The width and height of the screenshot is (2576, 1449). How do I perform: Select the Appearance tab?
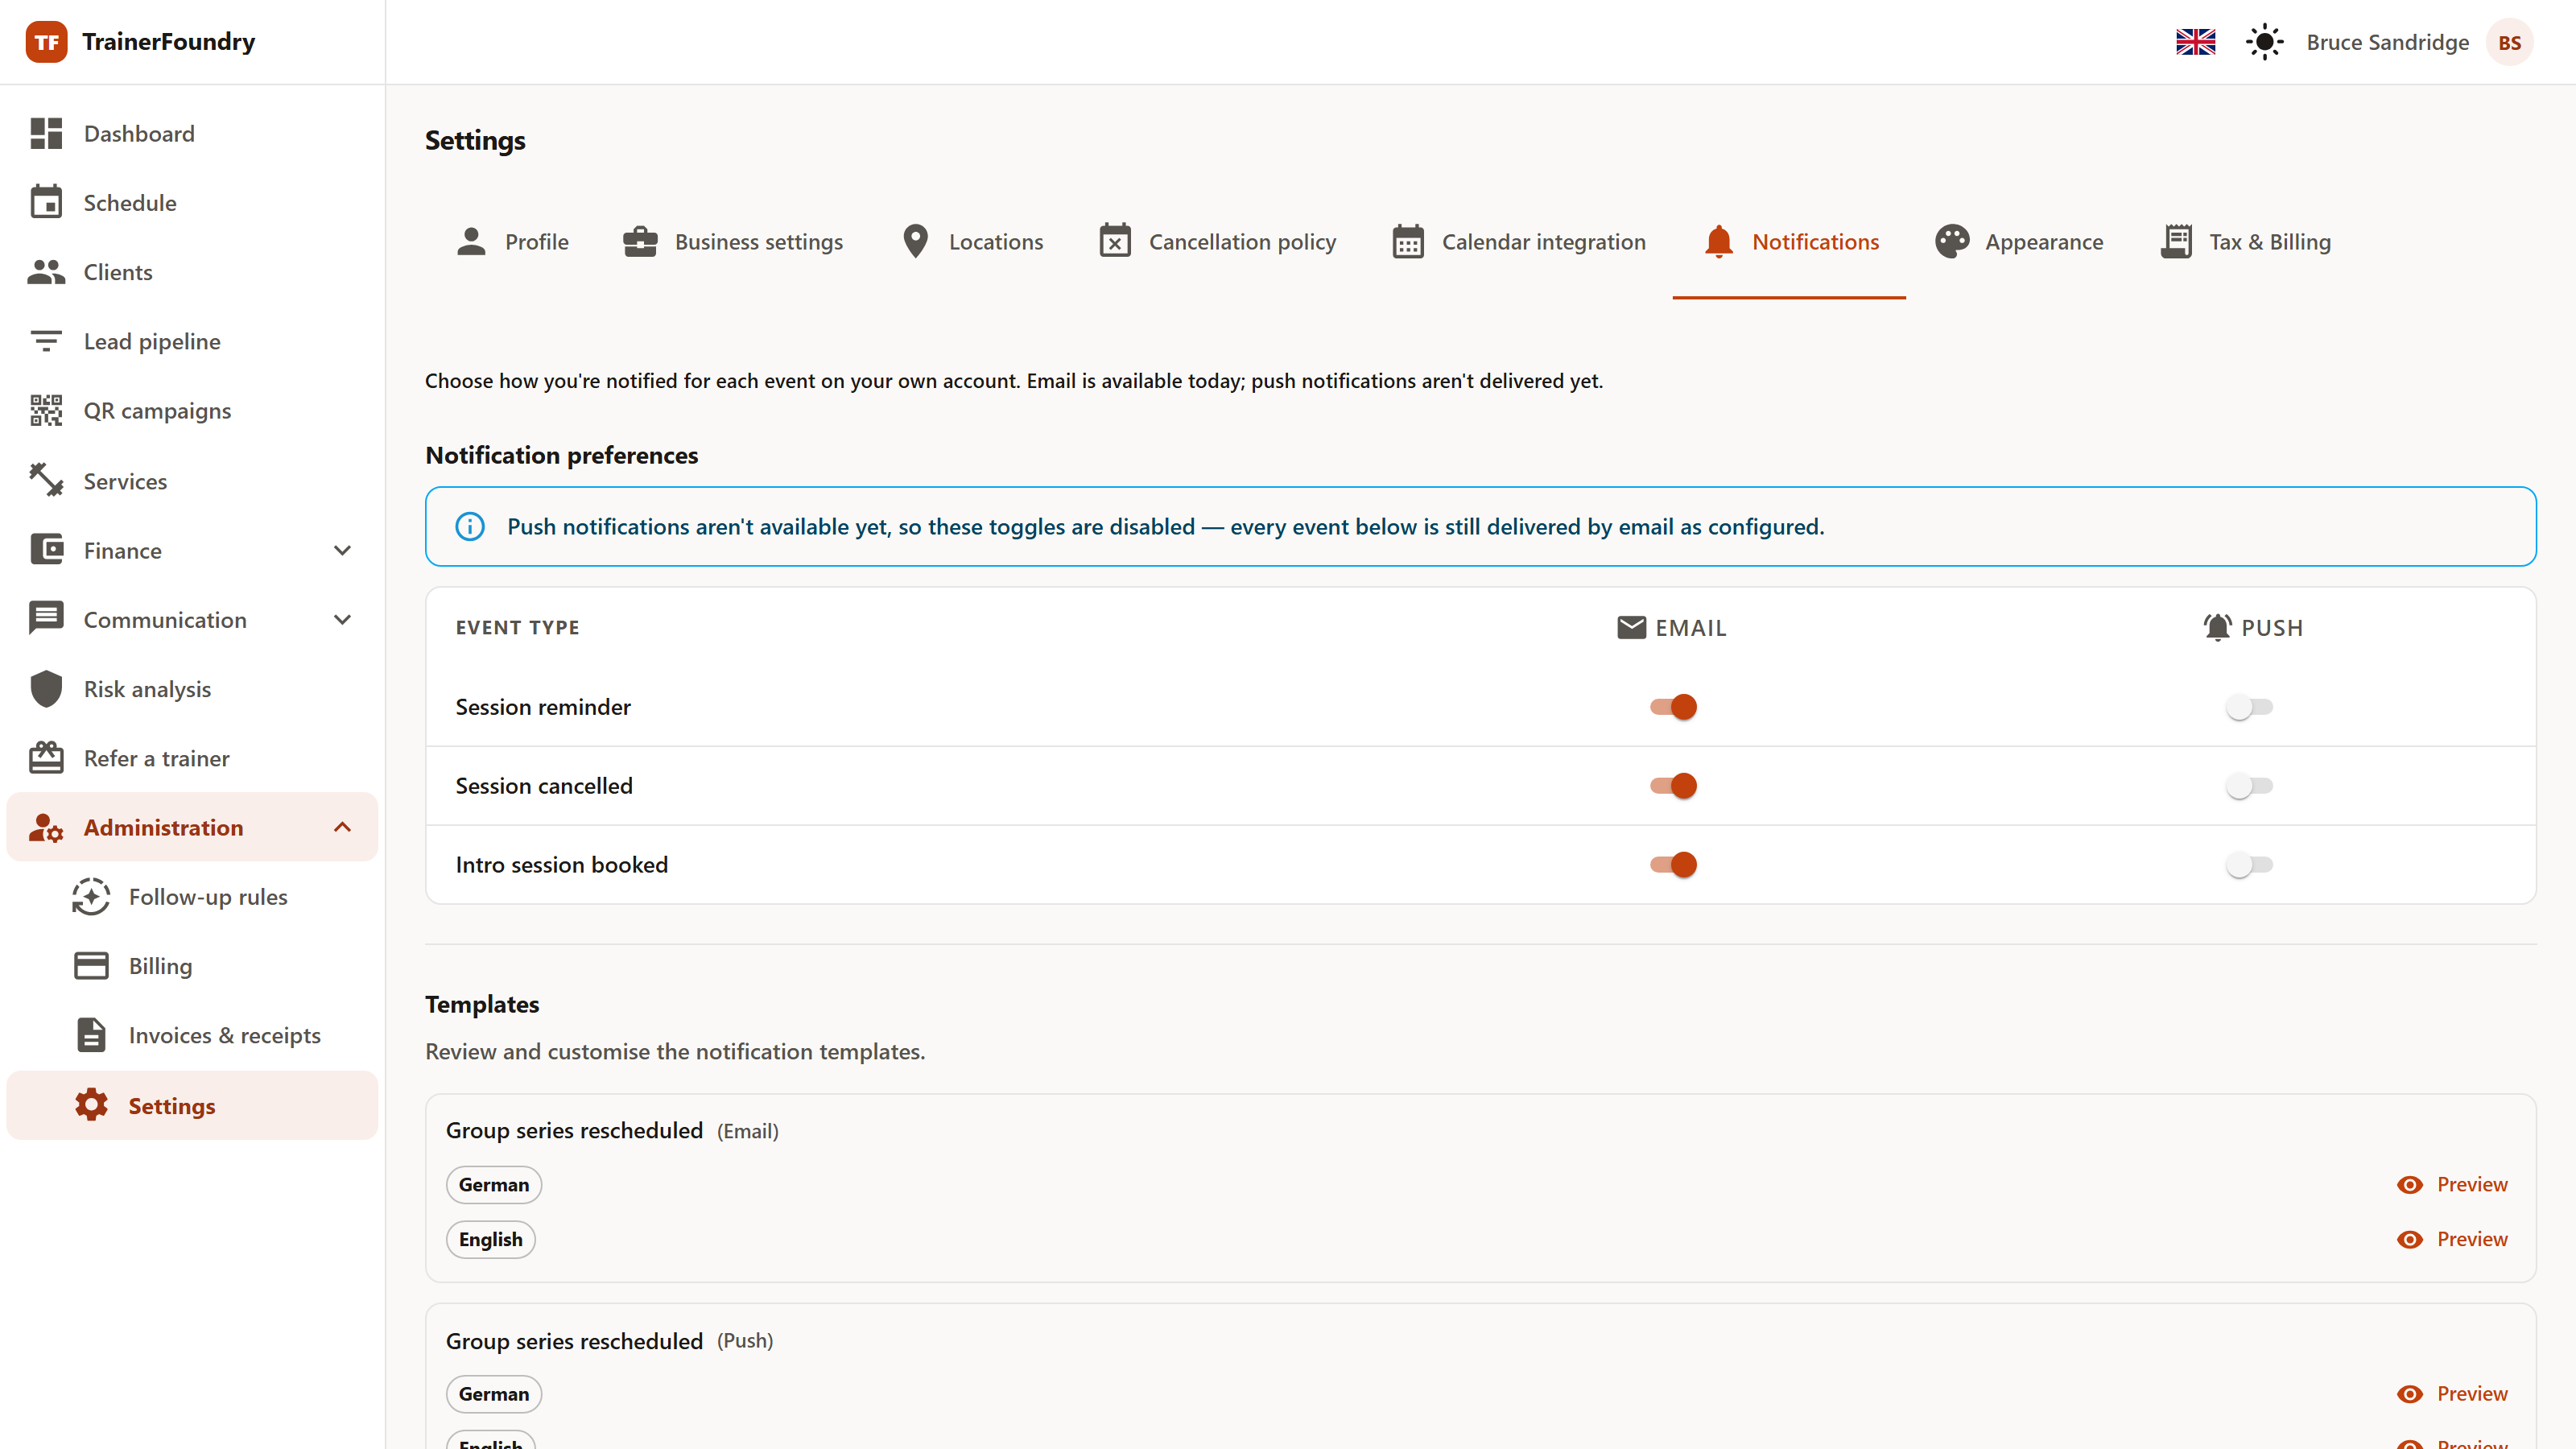[x=2019, y=242]
